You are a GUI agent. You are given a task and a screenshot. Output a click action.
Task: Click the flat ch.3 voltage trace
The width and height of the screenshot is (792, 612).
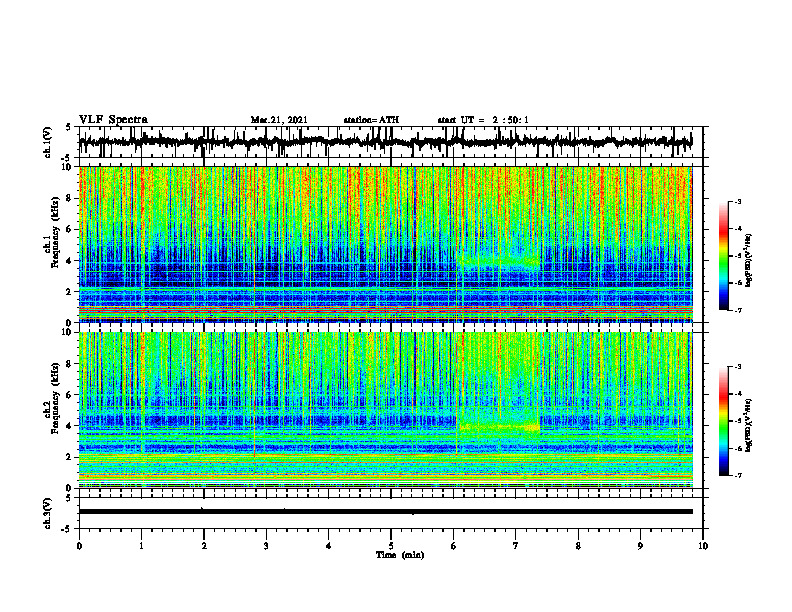[385, 512]
